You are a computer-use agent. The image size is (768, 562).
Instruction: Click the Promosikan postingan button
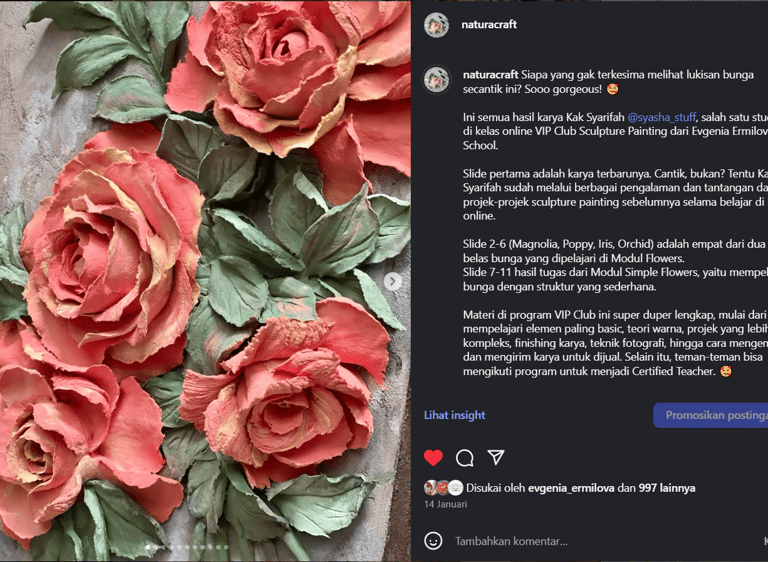pos(711,415)
